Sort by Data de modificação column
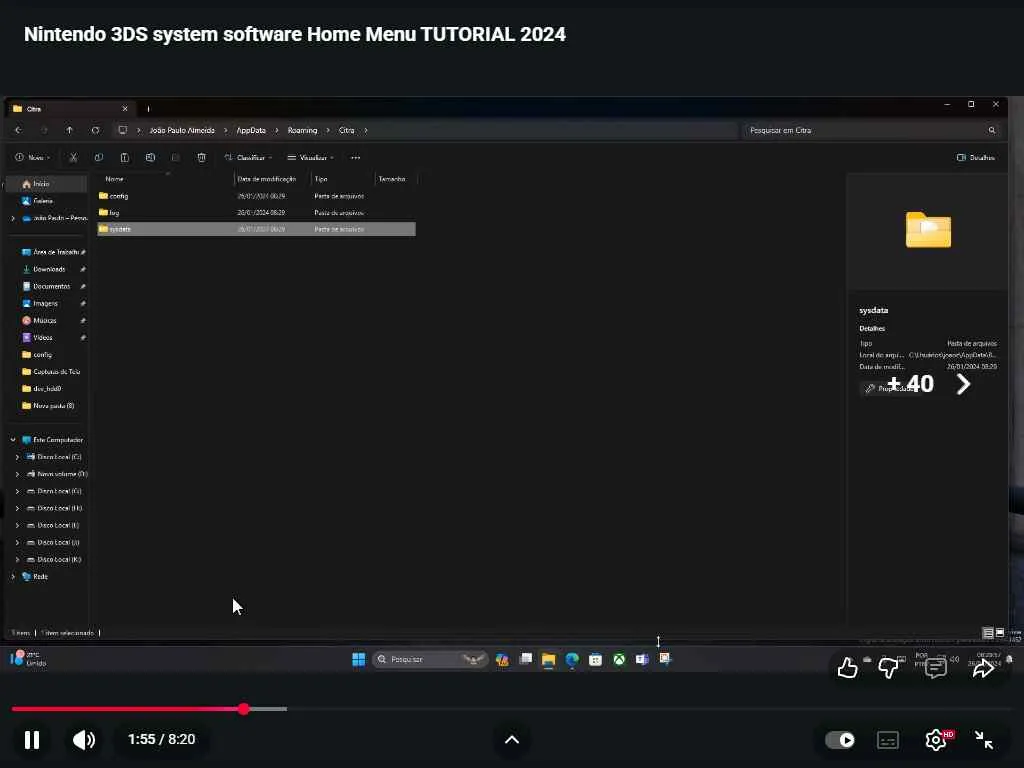This screenshot has width=1024, height=768. point(266,179)
